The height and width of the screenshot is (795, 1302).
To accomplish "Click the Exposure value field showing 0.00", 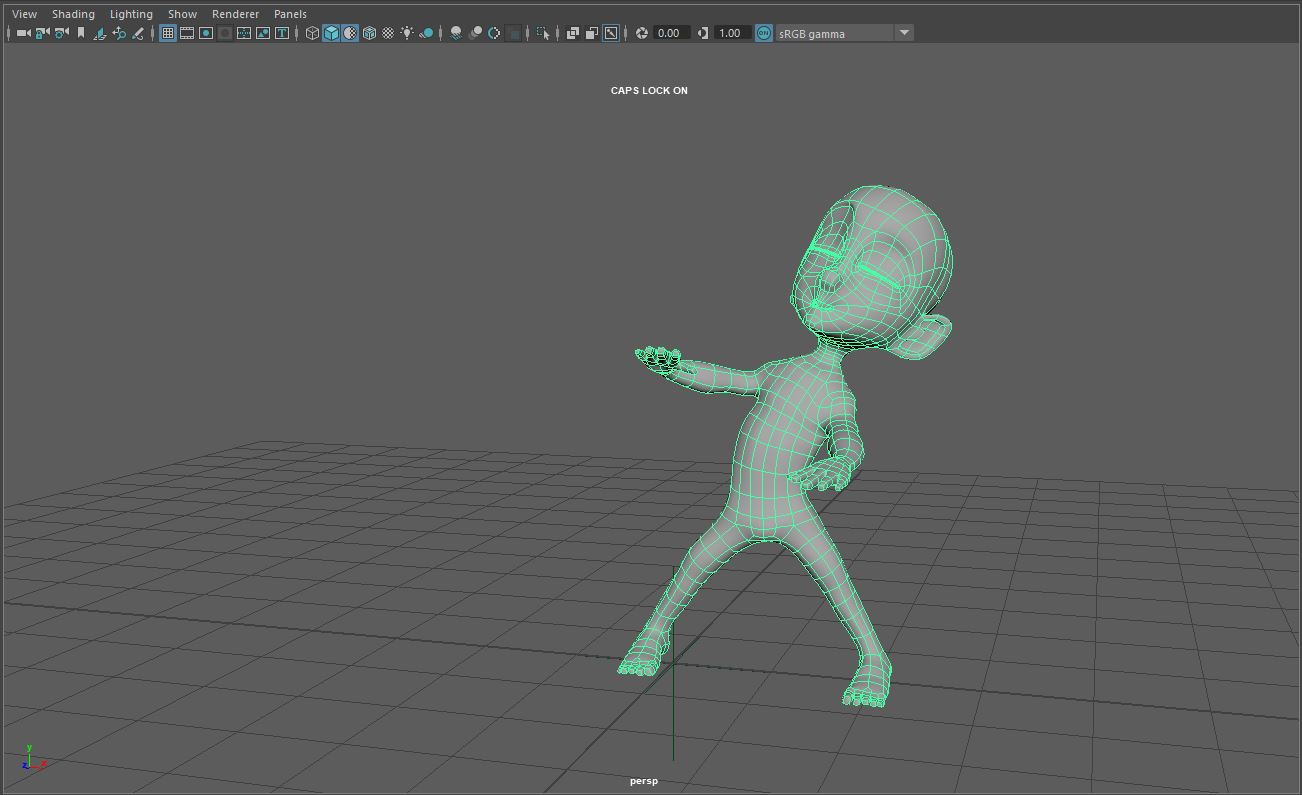I will (671, 33).
